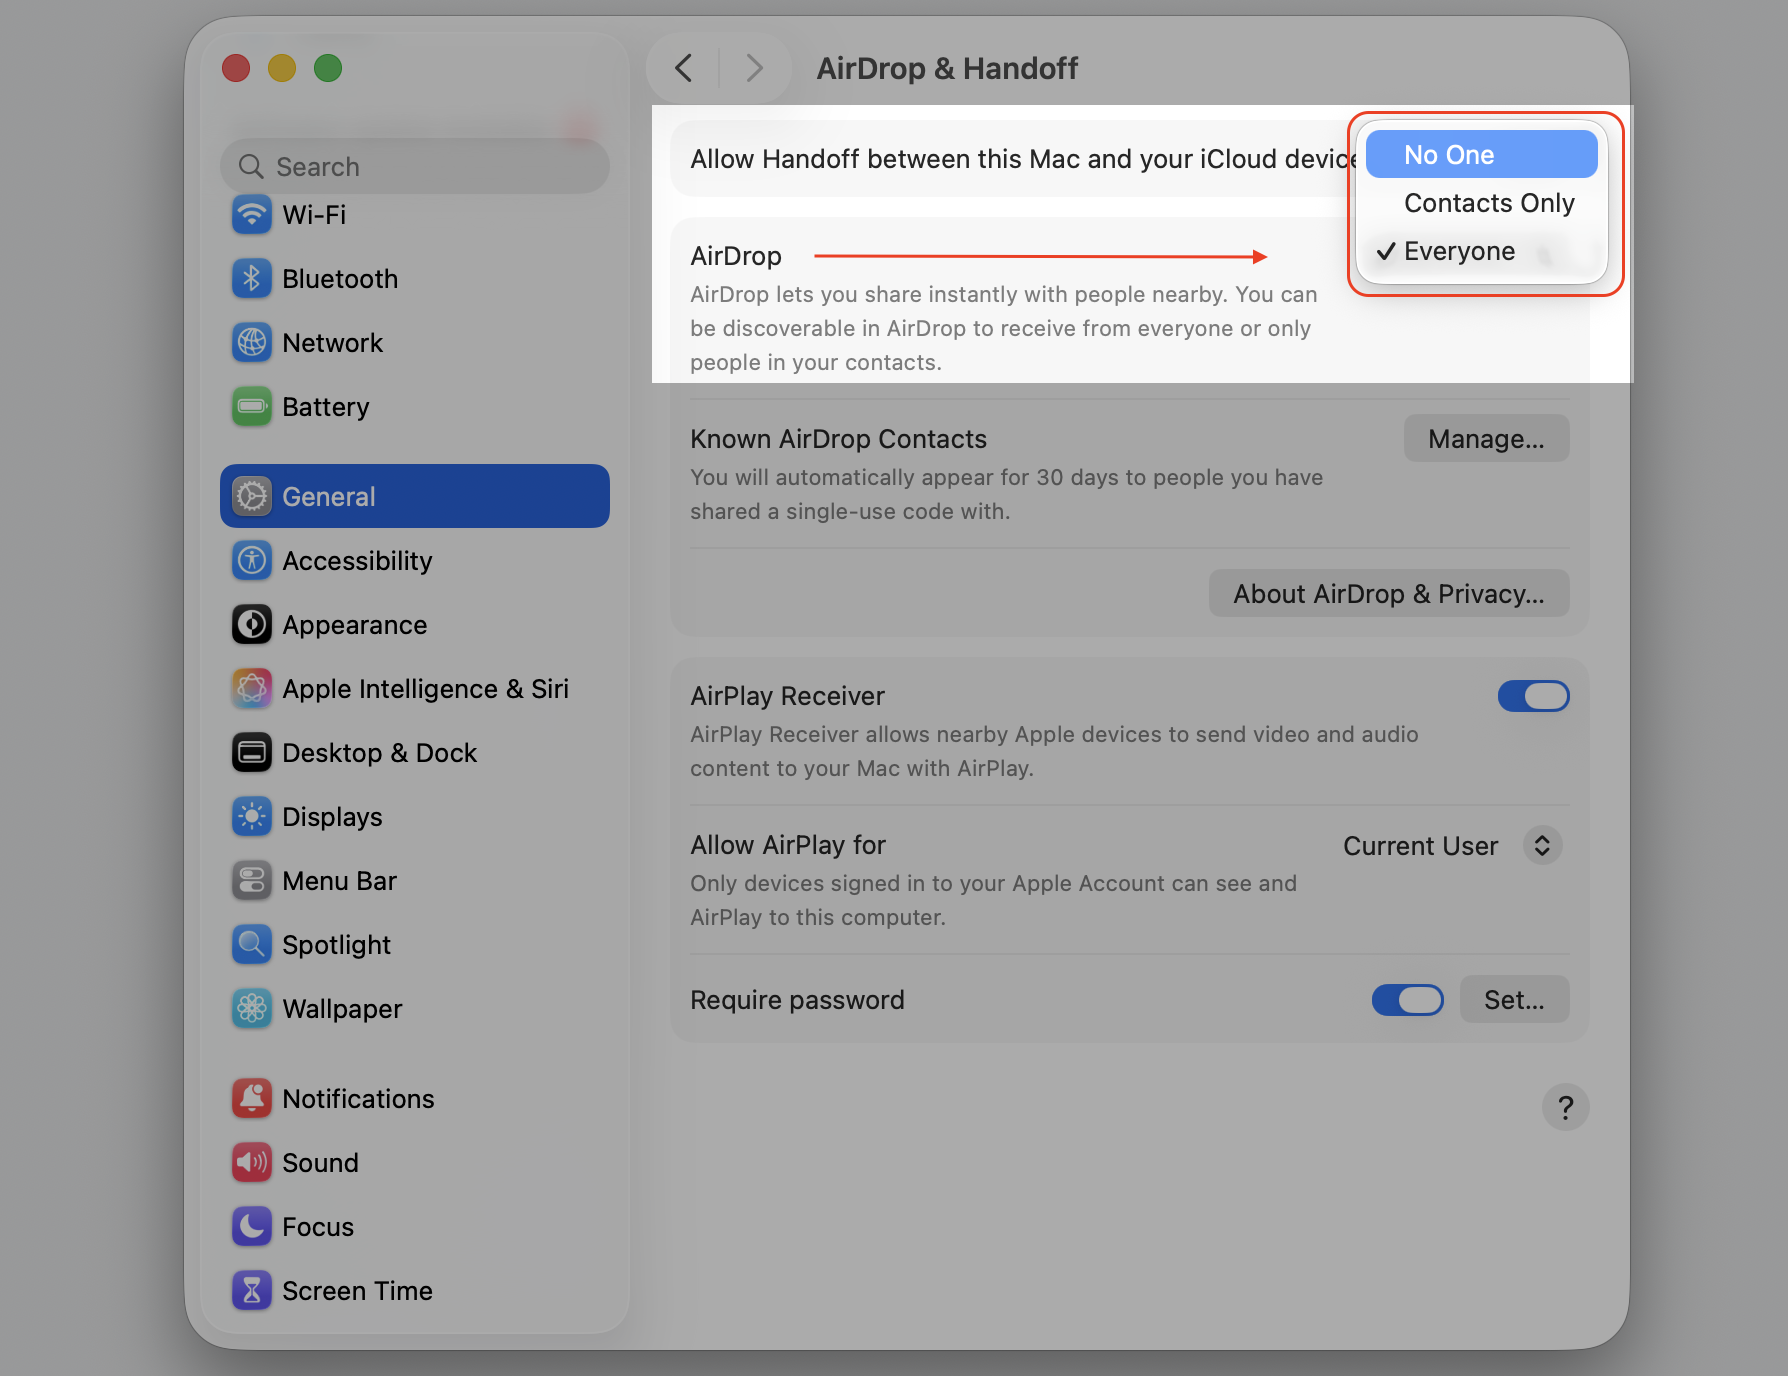
Task: Click the Current User value
Action: (x=1420, y=846)
